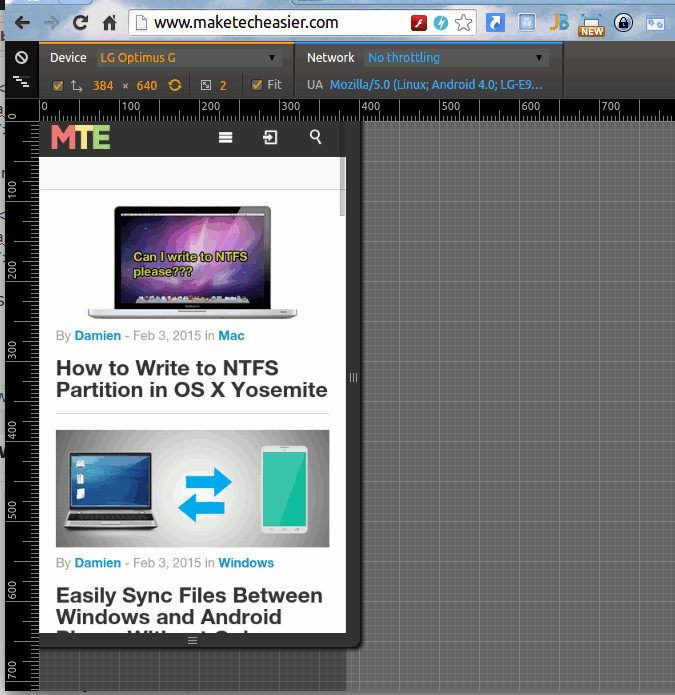Click the MTE login icon

click(270, 138)
